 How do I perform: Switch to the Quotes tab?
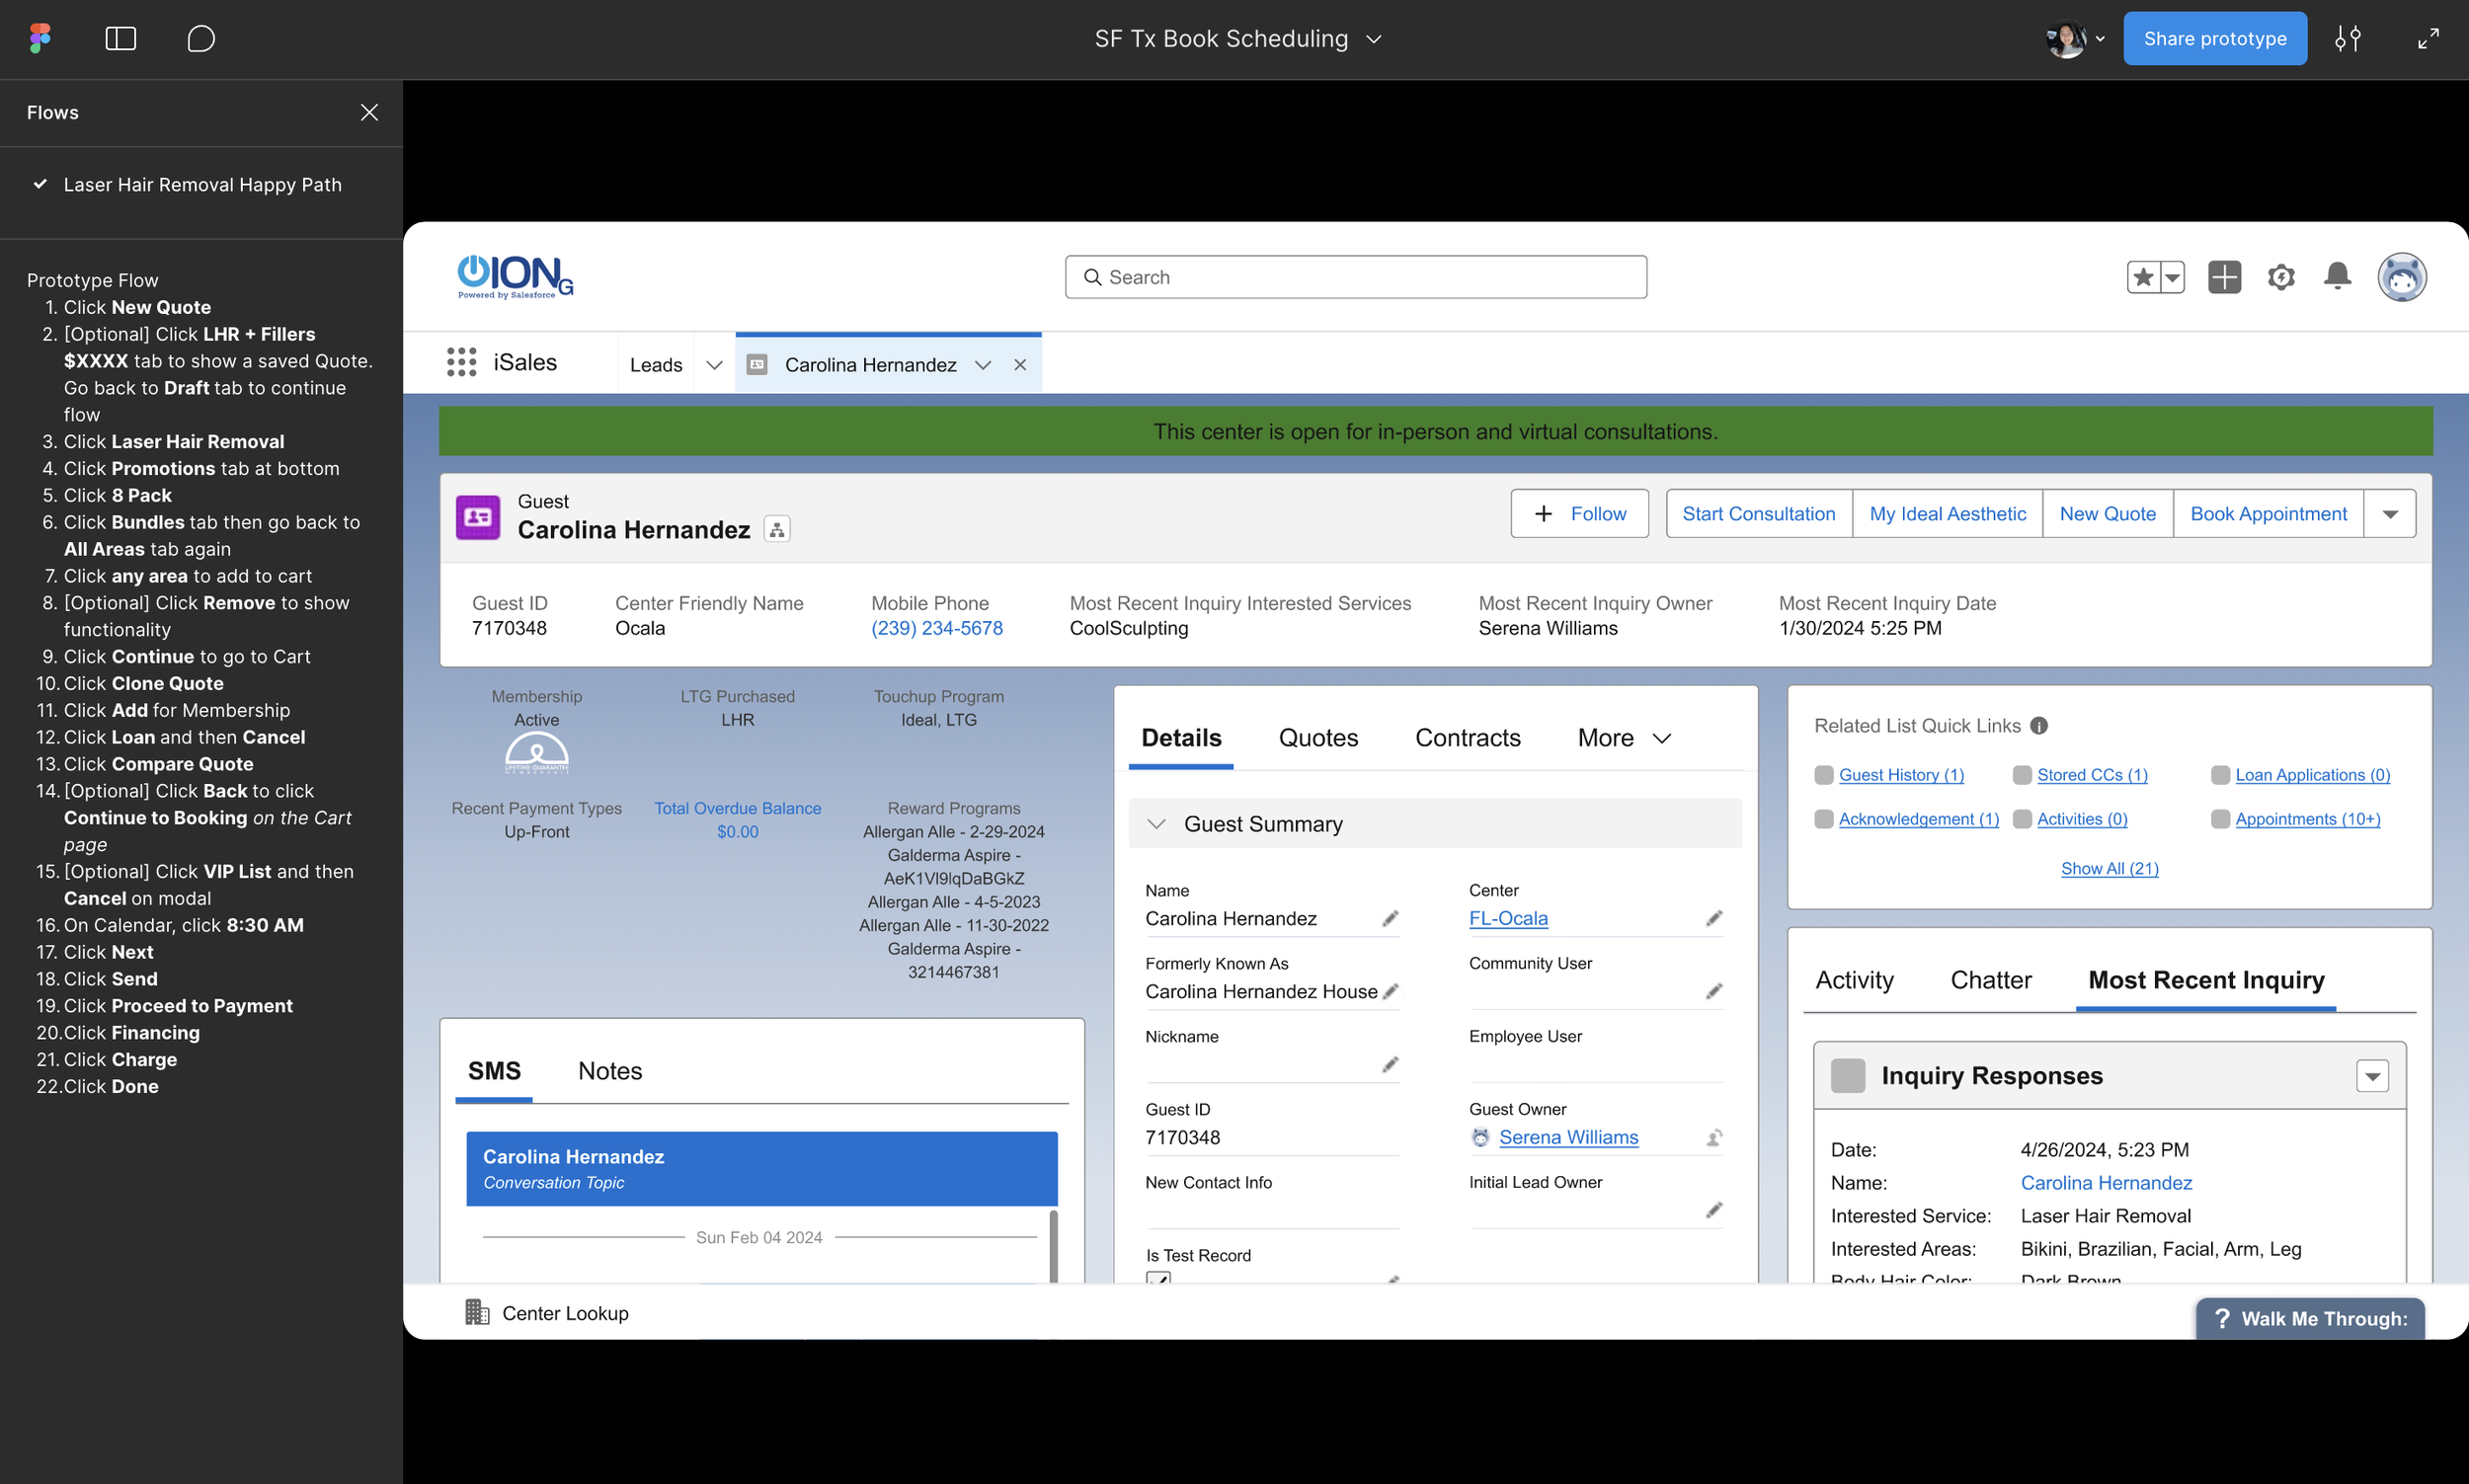1318,738
